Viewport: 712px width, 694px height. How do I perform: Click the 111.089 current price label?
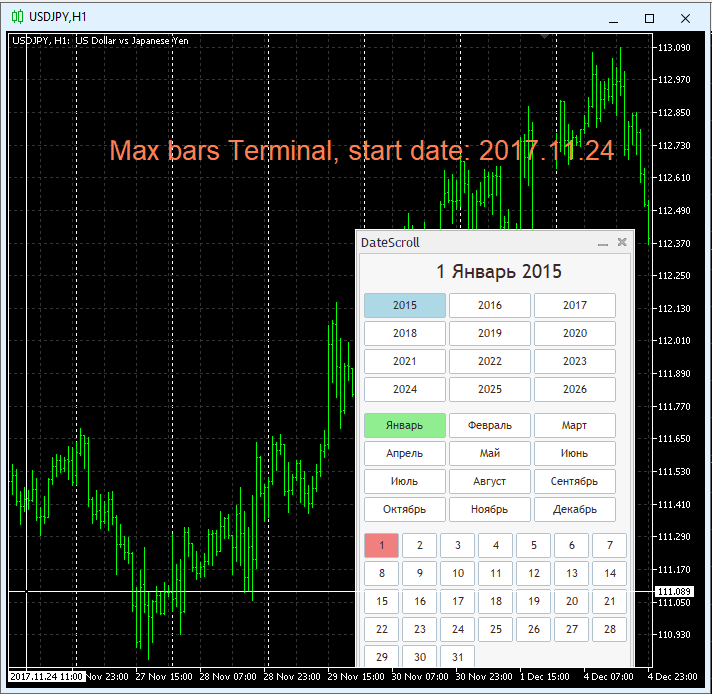click(x=674, y=591)
